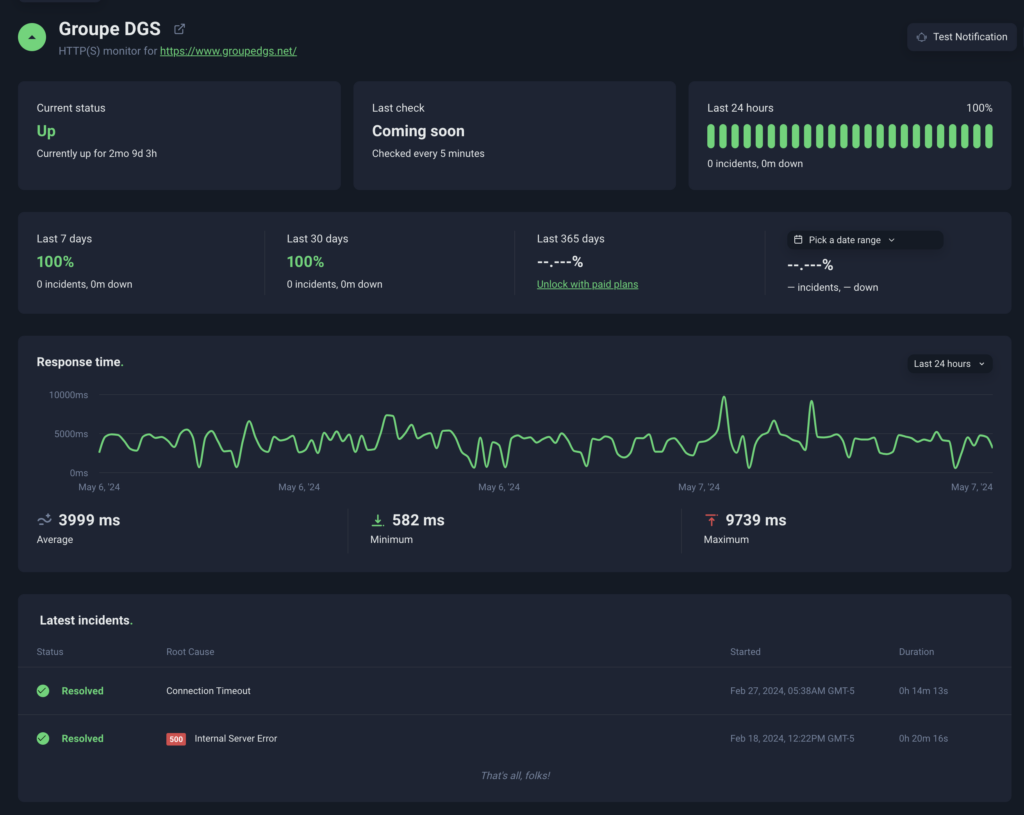1024x815 pixels.
Task: Click the highest peak on response time chart
Action: [724, 398]
